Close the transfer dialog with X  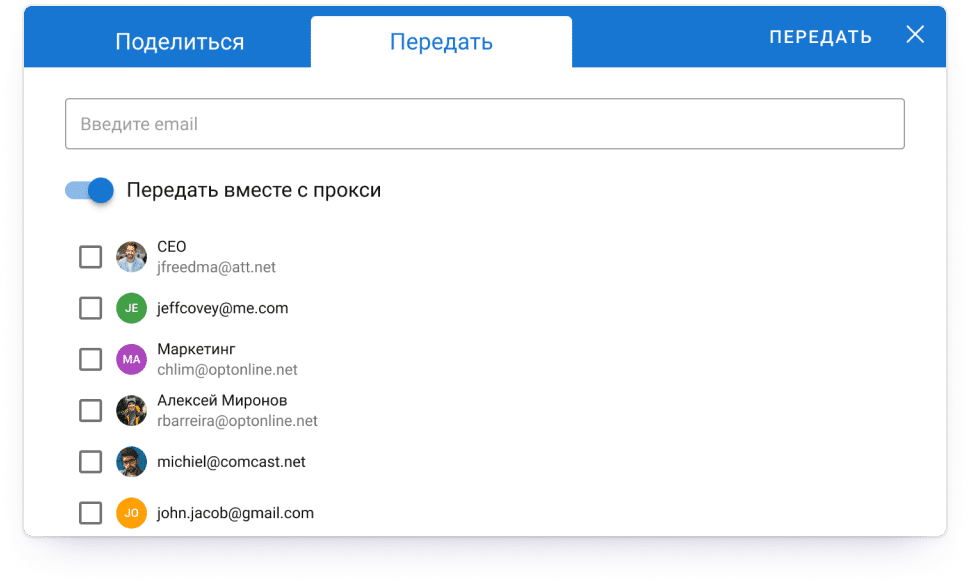[x=914, y=35]
